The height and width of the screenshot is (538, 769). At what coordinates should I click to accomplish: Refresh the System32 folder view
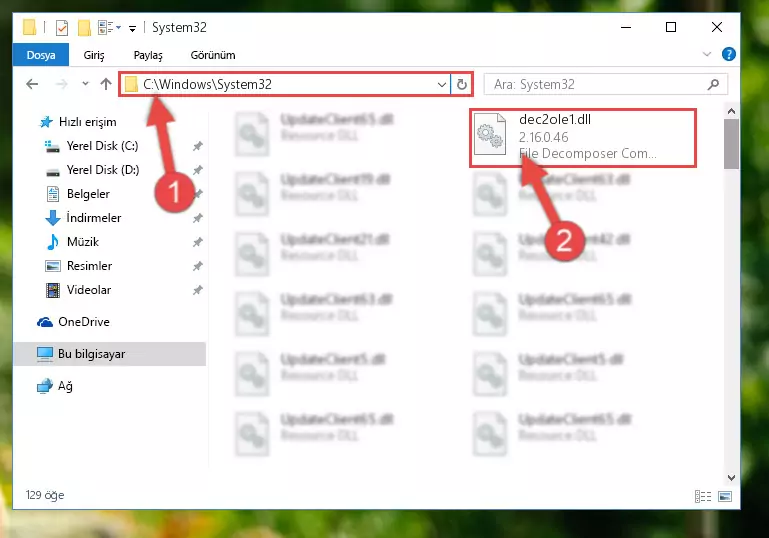461,84
